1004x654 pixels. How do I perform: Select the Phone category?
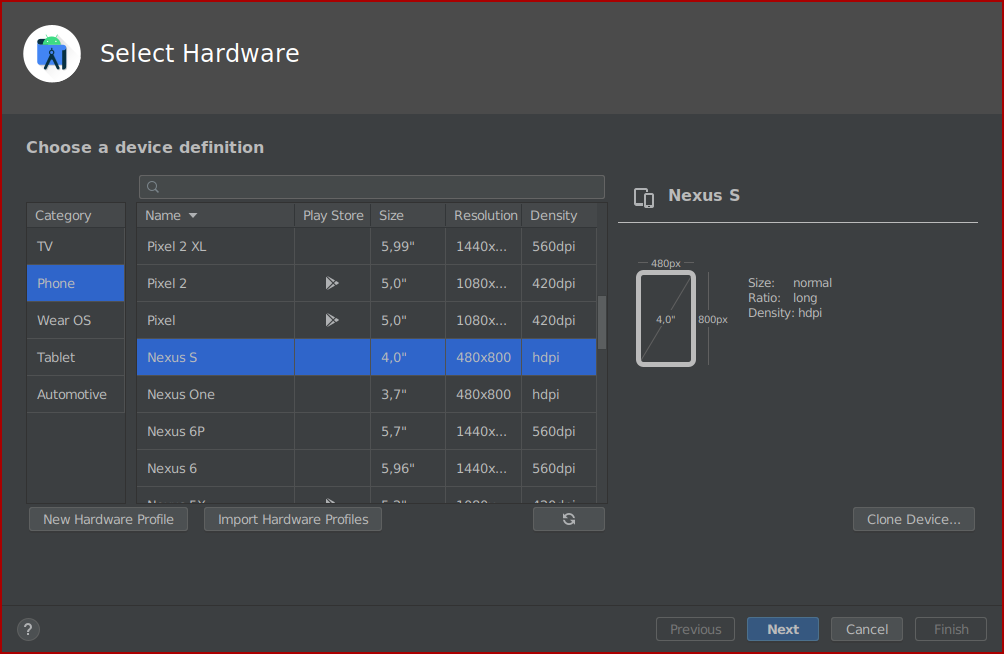click(76, 283)
